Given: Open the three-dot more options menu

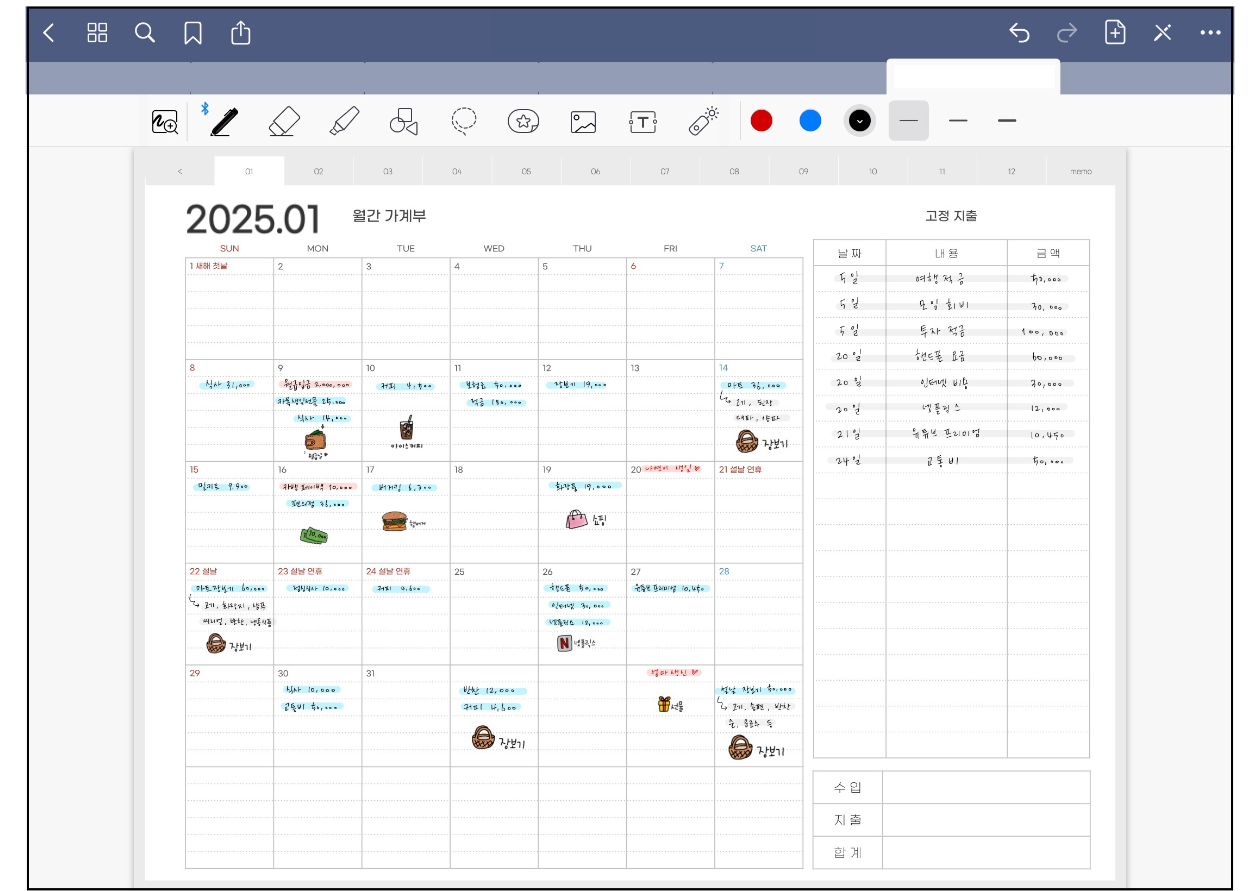Looking at the screenshot, I should 1210,33.
